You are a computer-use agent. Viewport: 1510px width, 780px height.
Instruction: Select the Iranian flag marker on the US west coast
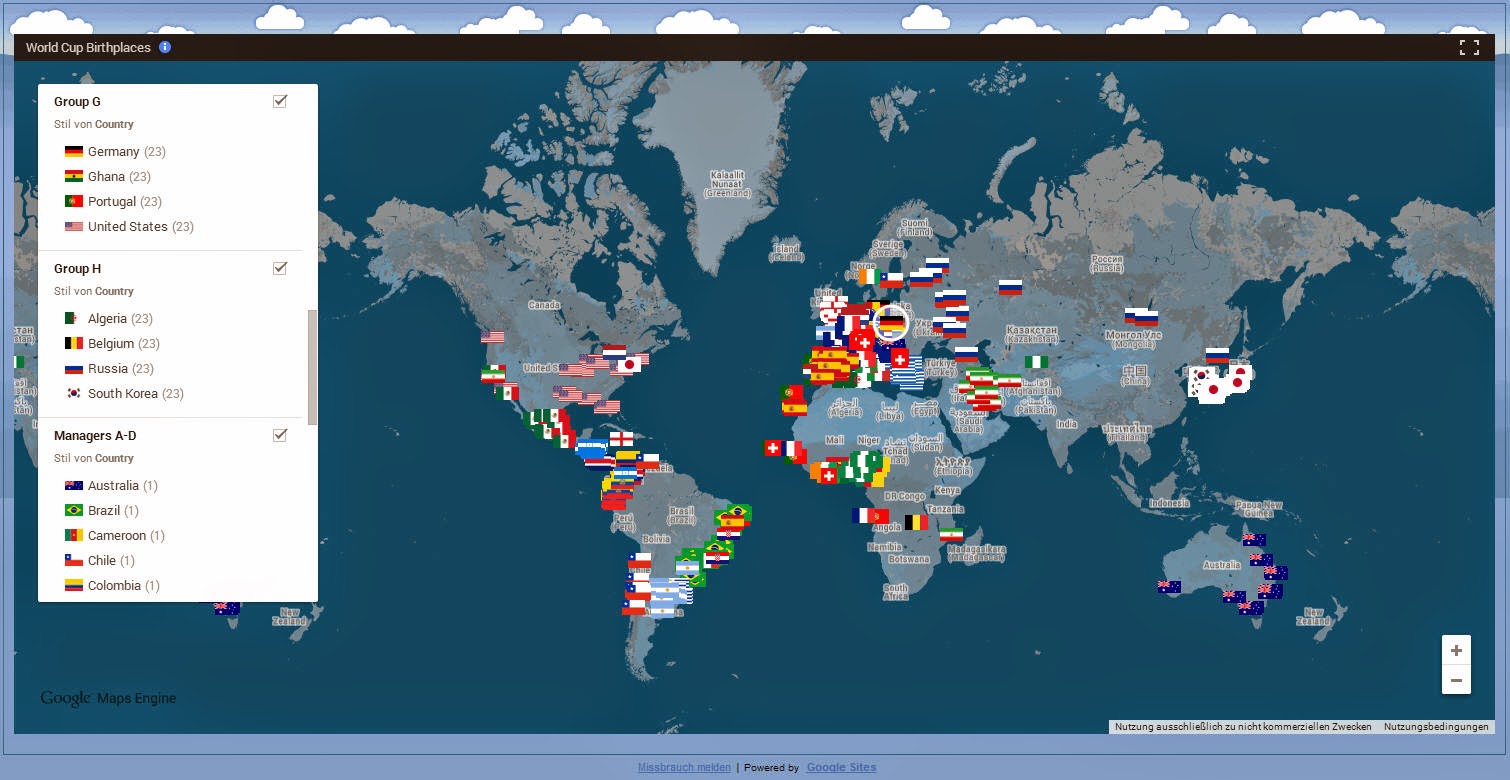click(492, 375)
